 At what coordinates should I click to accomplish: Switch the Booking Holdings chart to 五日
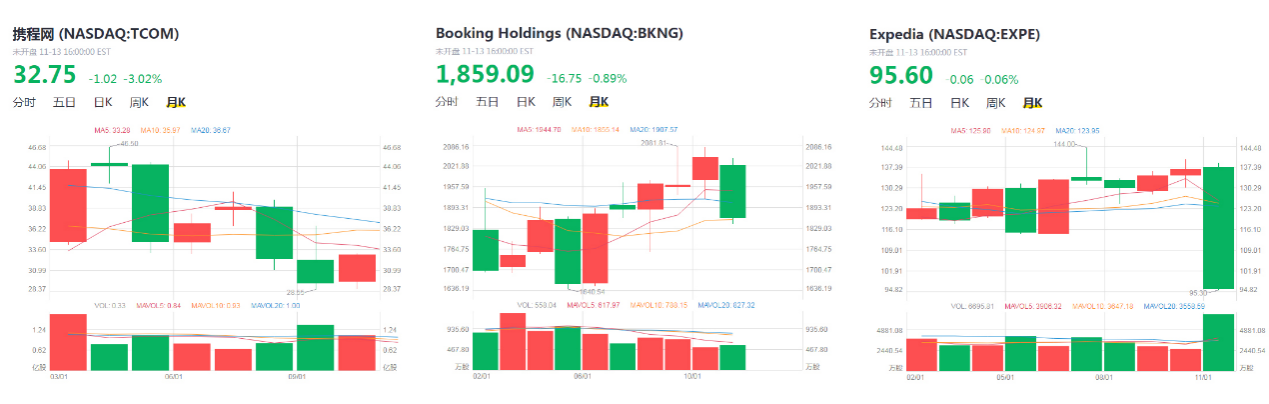click(x=487, y=102)
